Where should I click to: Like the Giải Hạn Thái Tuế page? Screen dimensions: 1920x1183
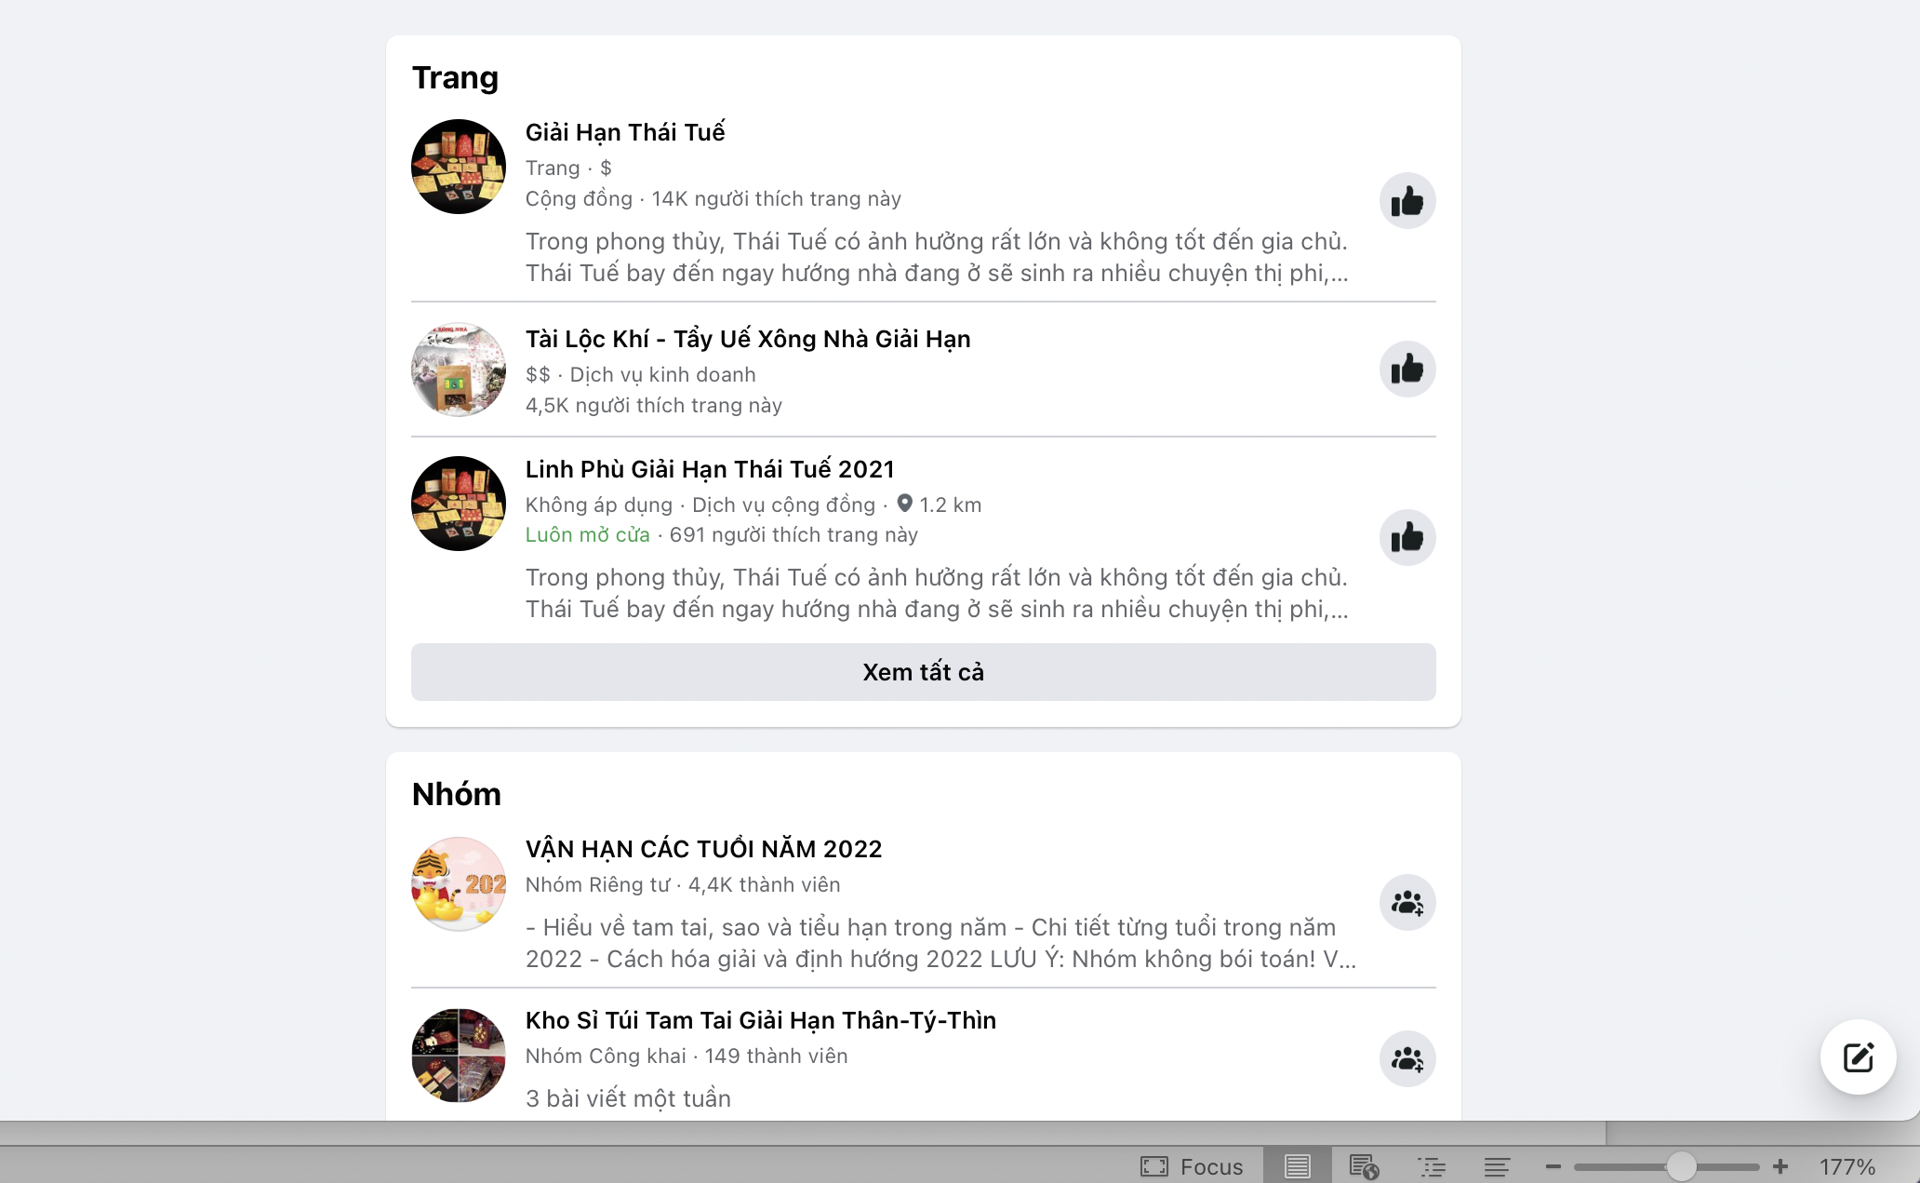(1407, 201)
